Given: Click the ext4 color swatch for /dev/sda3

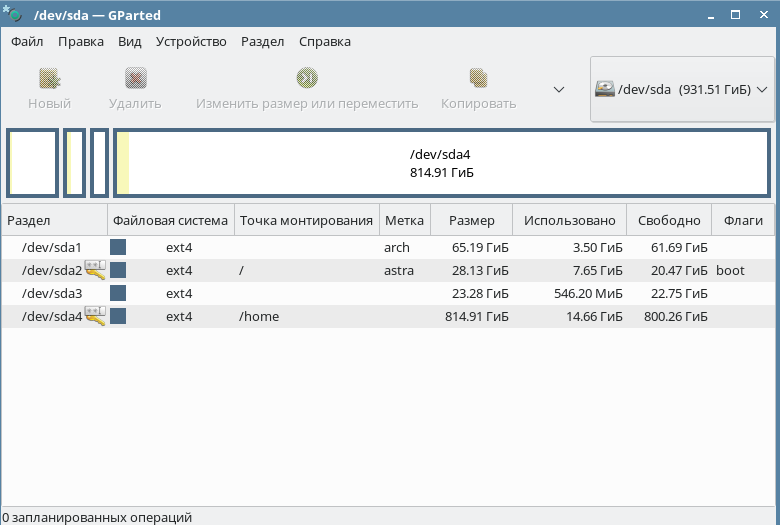Looking at the screenshot, I should (118, 293).
